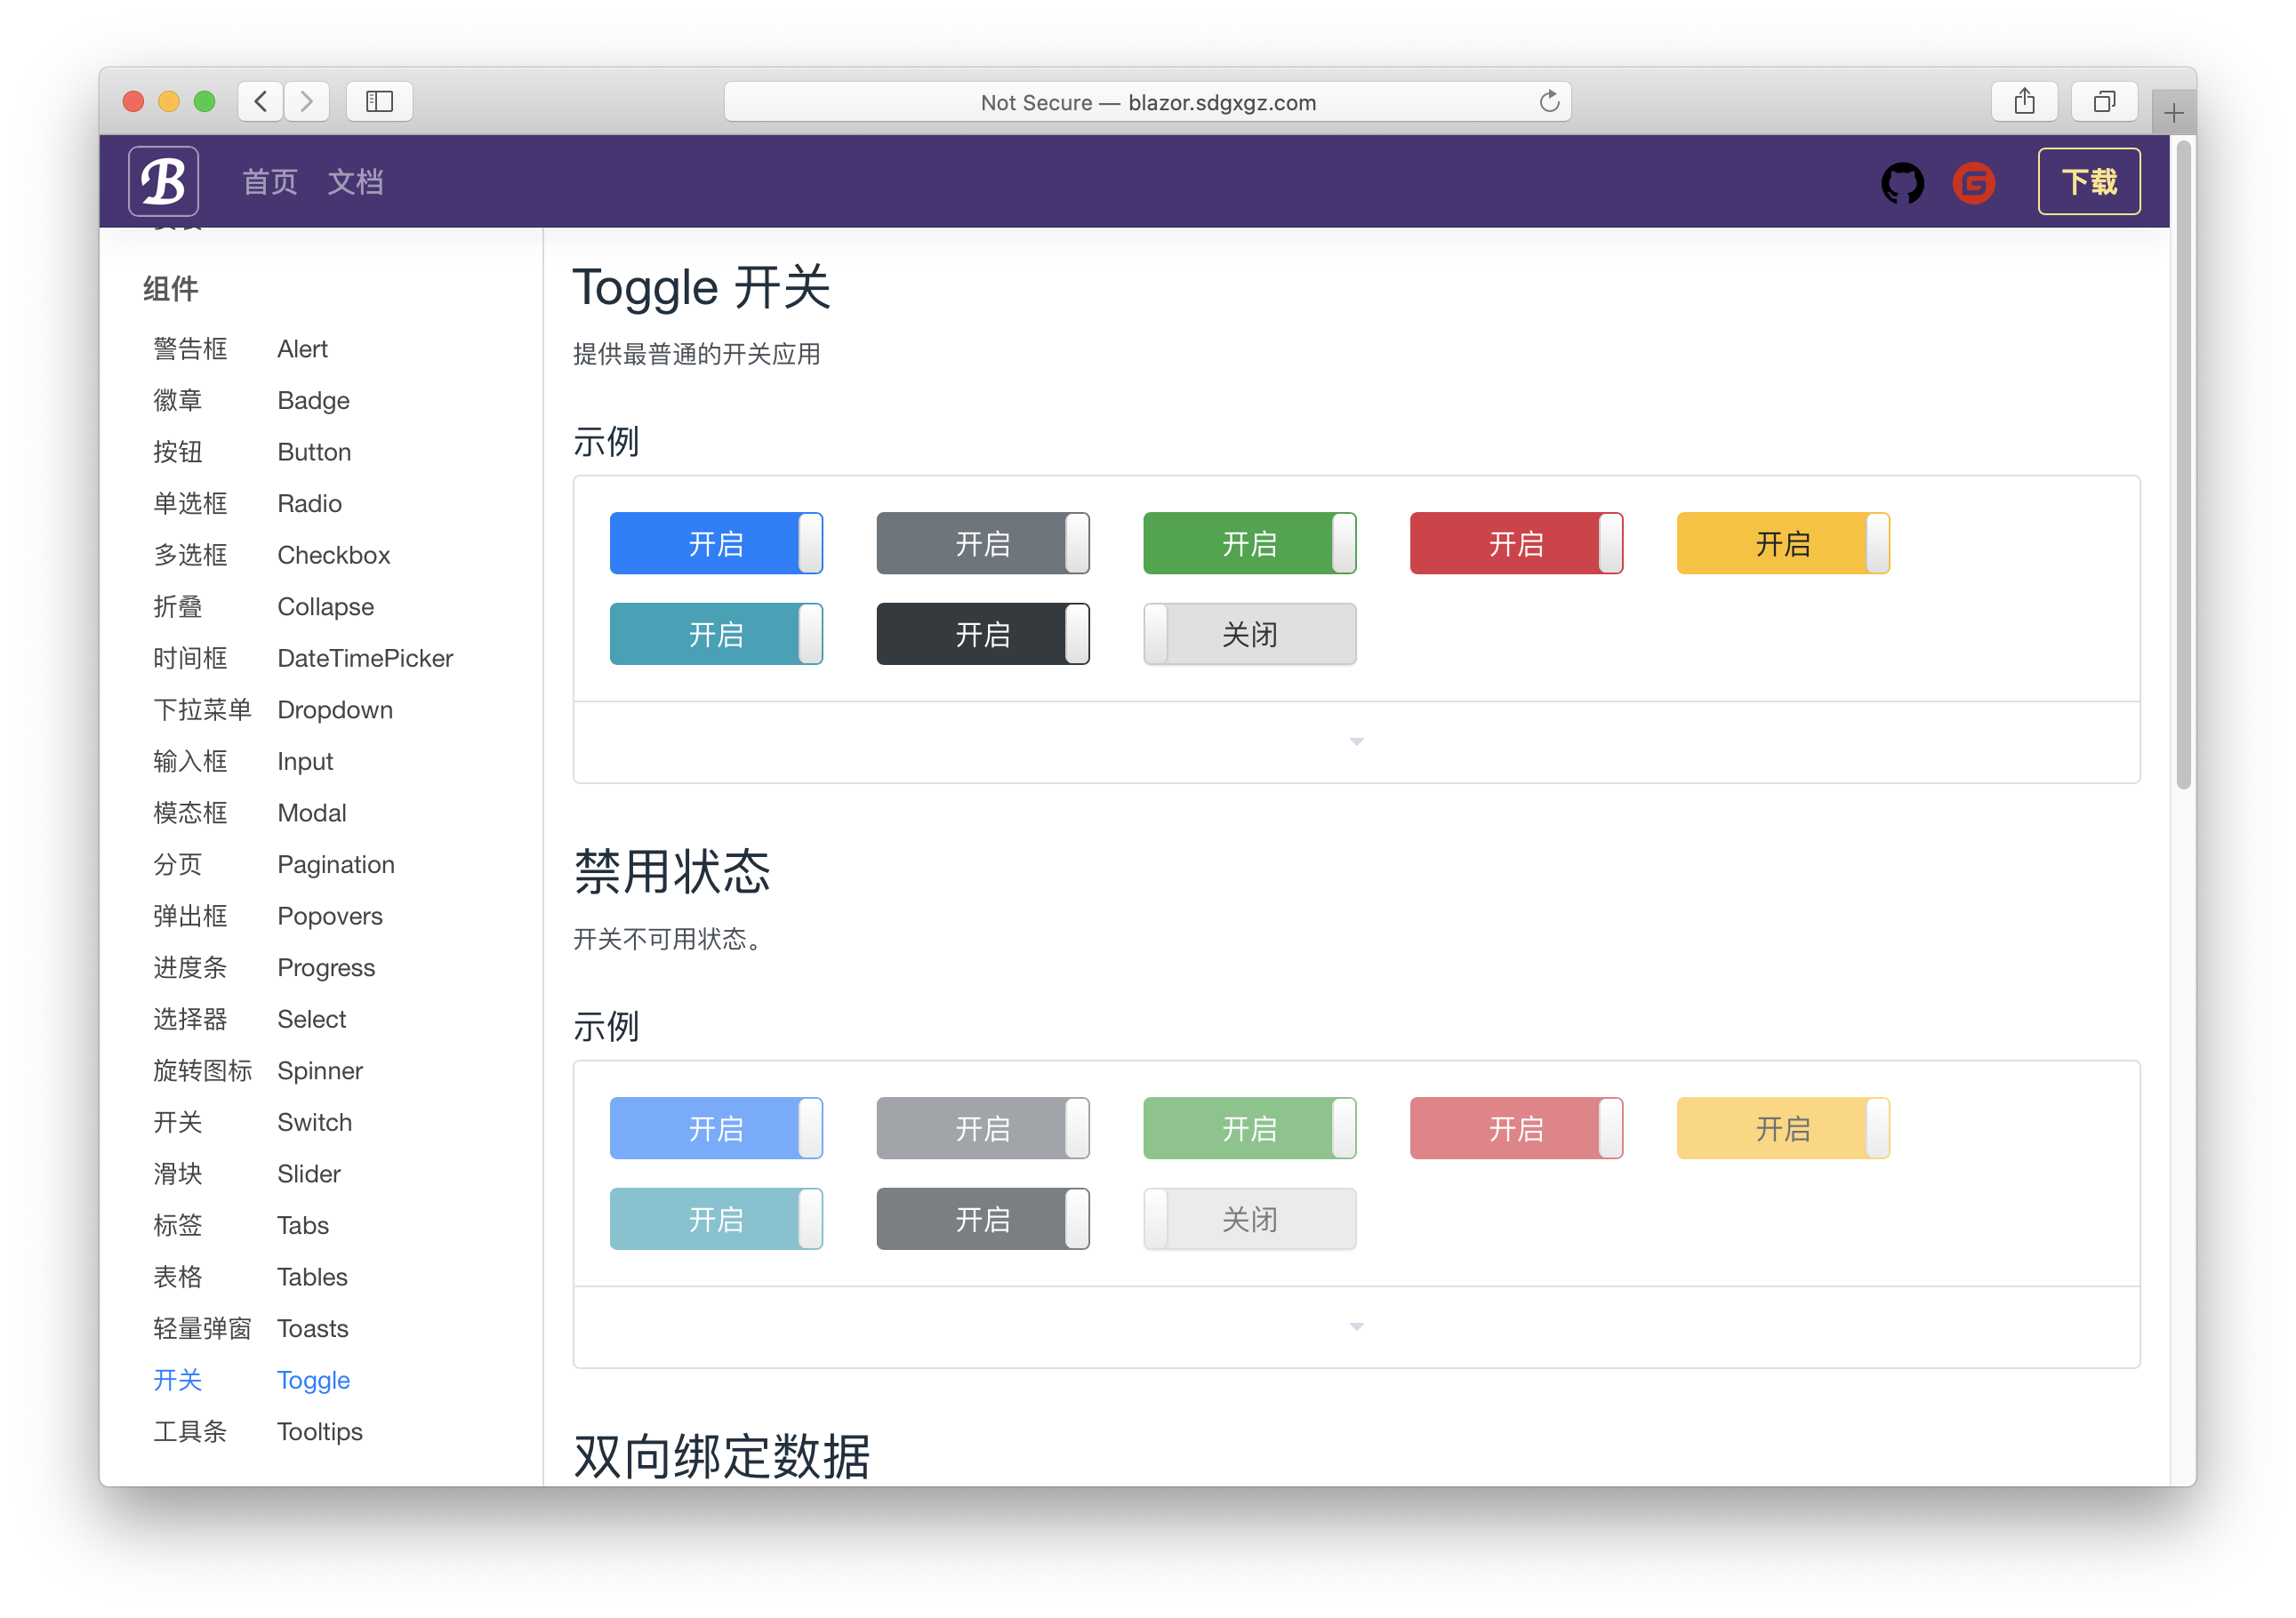Open the 旋转图标 Spinner component page
Image resolution: width=2296 pixels, height=1618 pixels.
tap(319, 1070)
